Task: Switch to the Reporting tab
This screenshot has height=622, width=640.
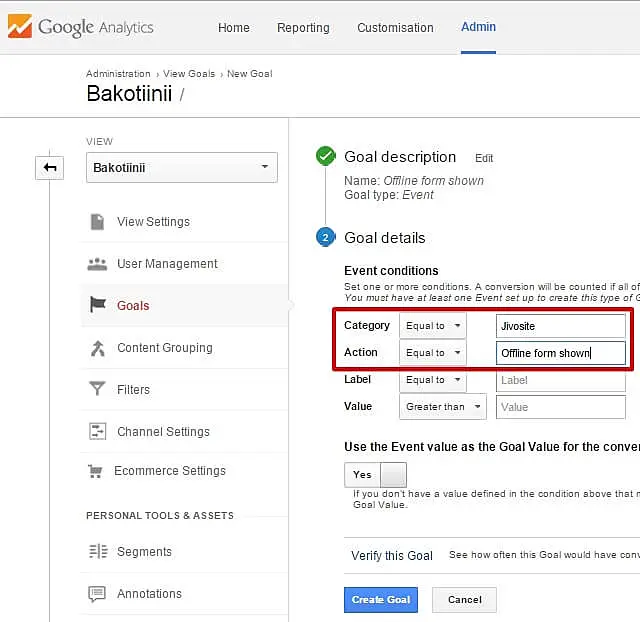Action: 302,28
